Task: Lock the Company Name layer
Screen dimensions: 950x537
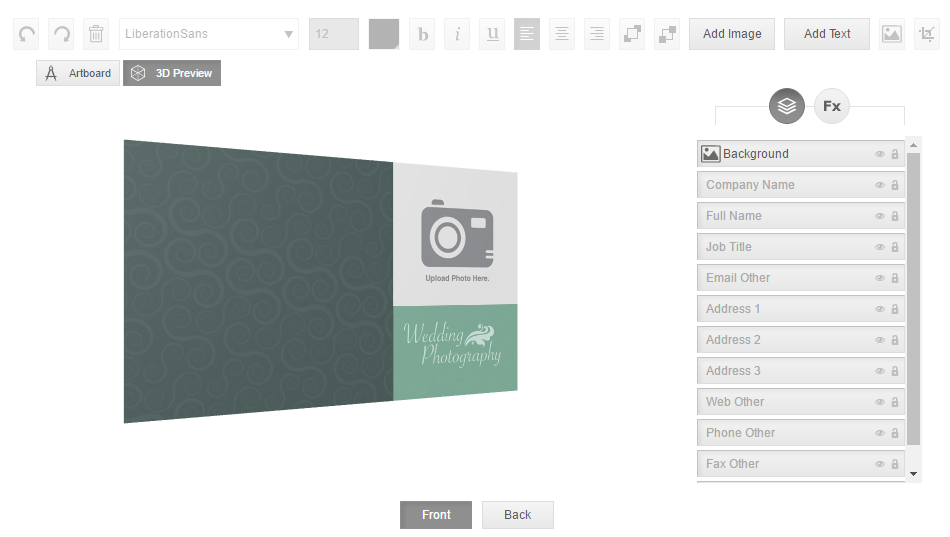Action: (x=895, y=185)
